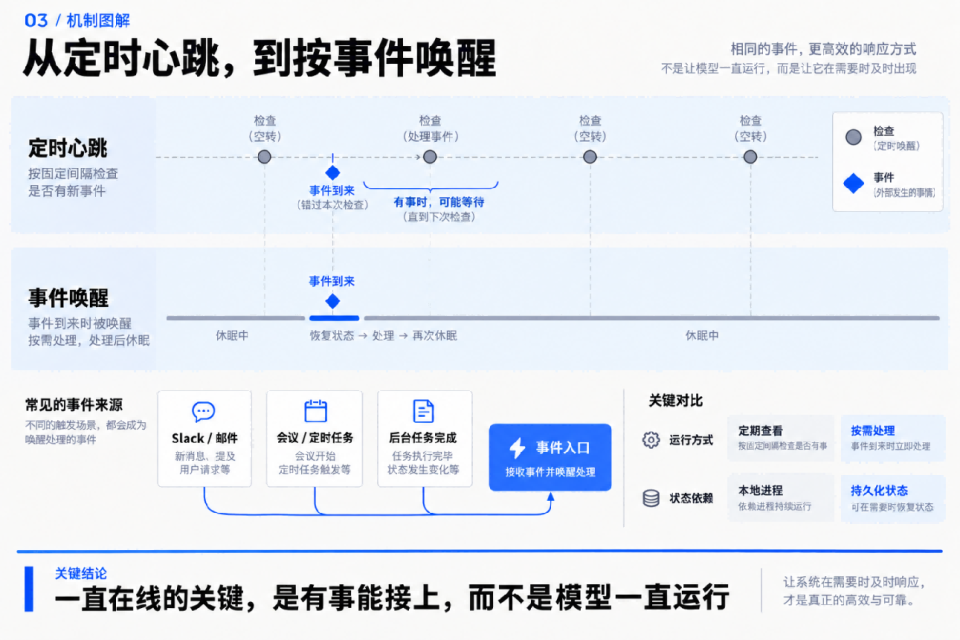960x640 pixels.
Task: Click the 事件唤醒 row heading
Action: click(68, 298)
